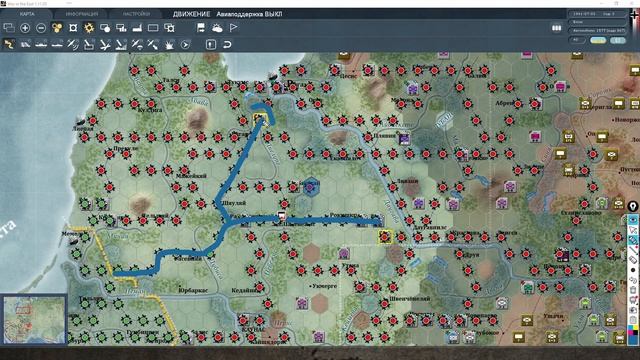Click the date and turn field

pyautogui.click(x=598, y=14)
